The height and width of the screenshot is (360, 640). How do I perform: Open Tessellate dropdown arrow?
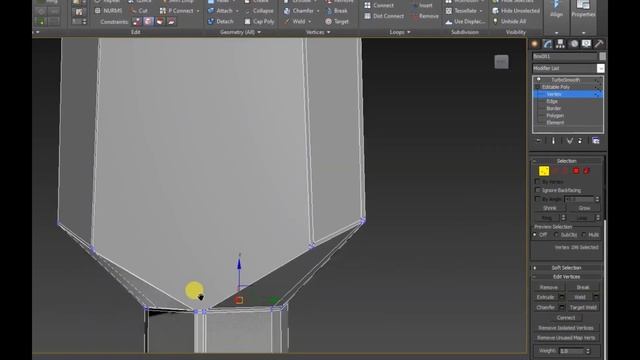481,11
